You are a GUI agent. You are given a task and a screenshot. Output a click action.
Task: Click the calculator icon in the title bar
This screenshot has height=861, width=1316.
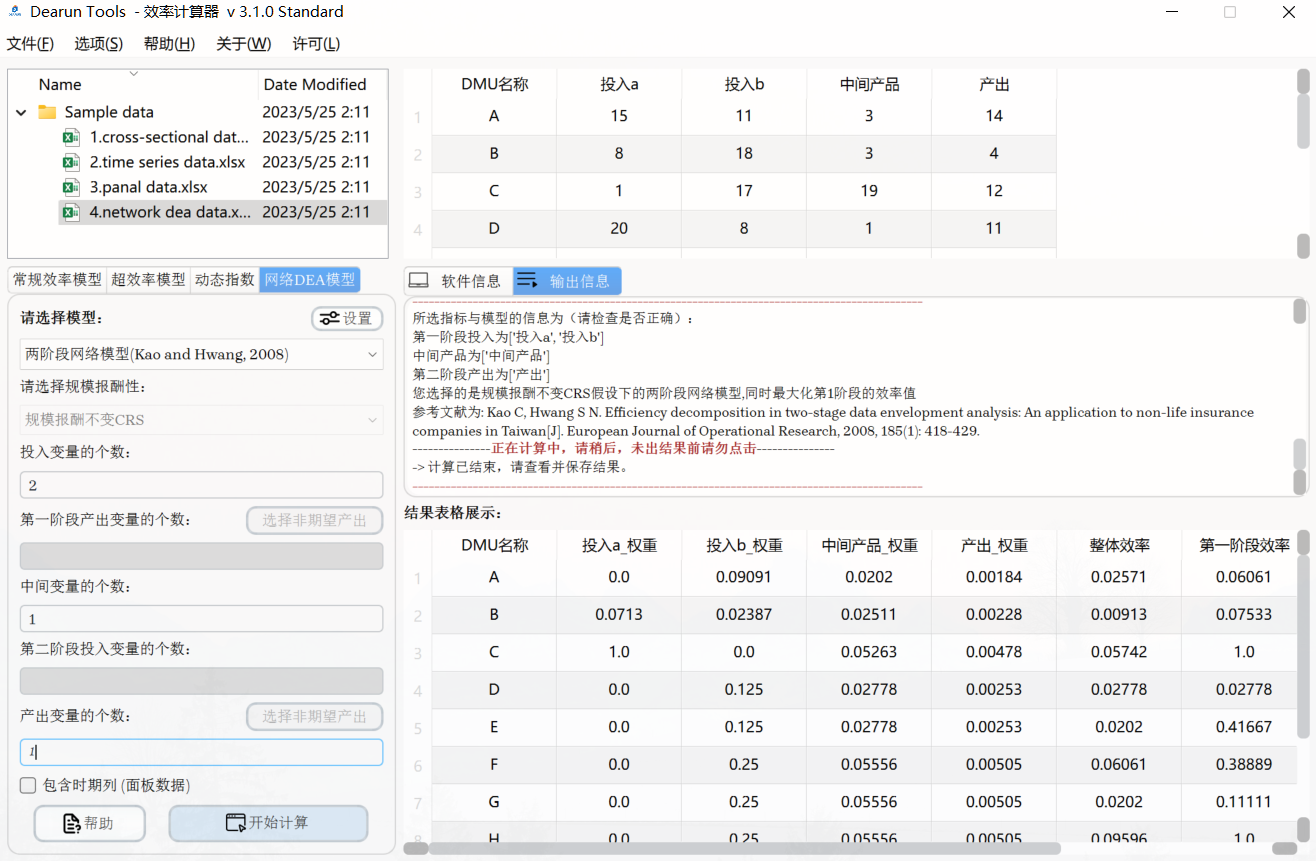click(12, 11)
